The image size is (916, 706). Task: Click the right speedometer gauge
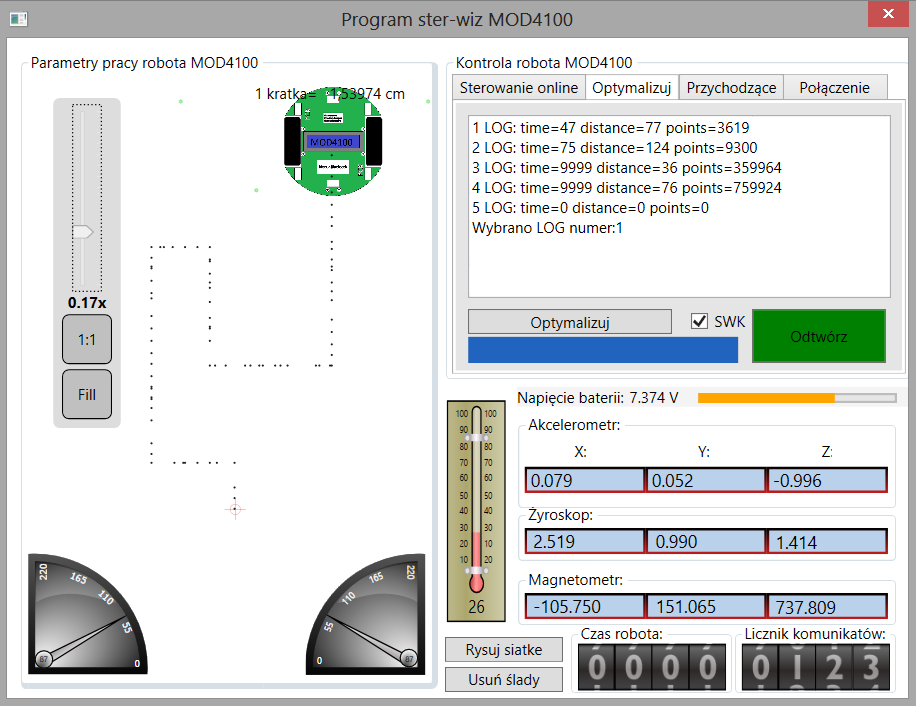(x=365, y=612)
